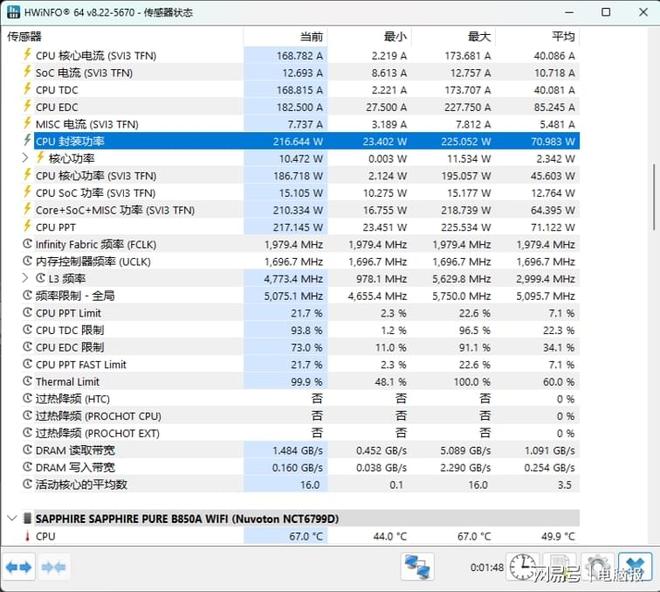The height and width of the screenshot is (592, 660).
Task: Click the clock reset-timer icon
Action: 522,567
